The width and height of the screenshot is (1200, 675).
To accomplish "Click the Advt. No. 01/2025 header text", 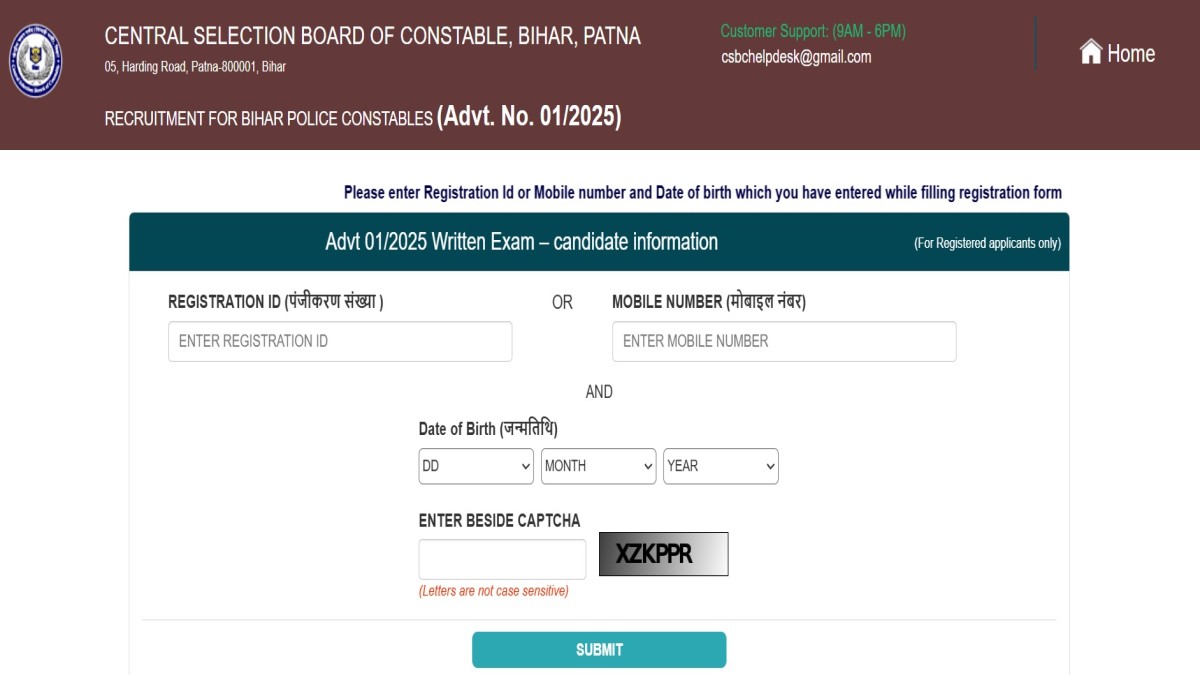I will [x=529, y=117].
